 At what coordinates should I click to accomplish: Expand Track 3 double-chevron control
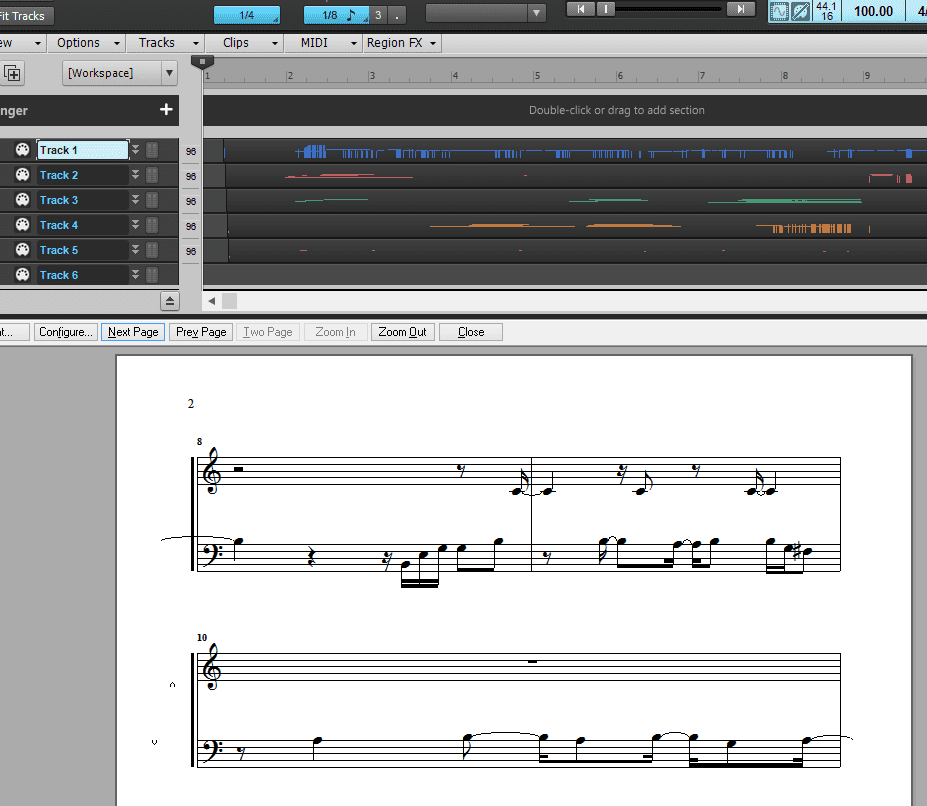(135, 200)
